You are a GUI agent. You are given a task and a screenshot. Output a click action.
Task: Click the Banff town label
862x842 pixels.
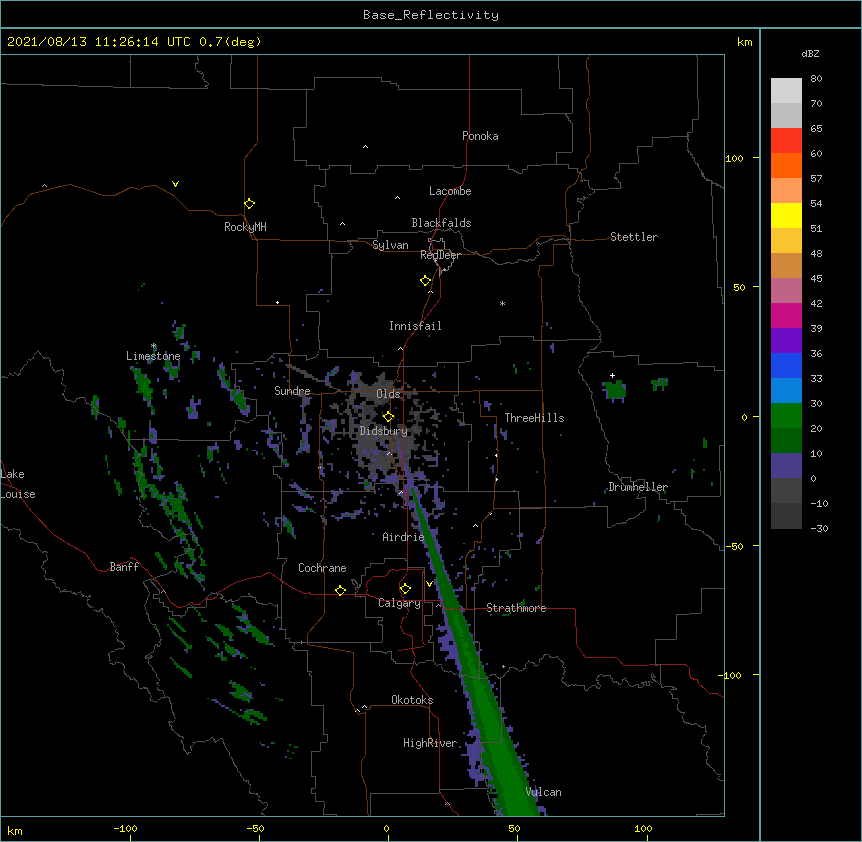point(124,567)
